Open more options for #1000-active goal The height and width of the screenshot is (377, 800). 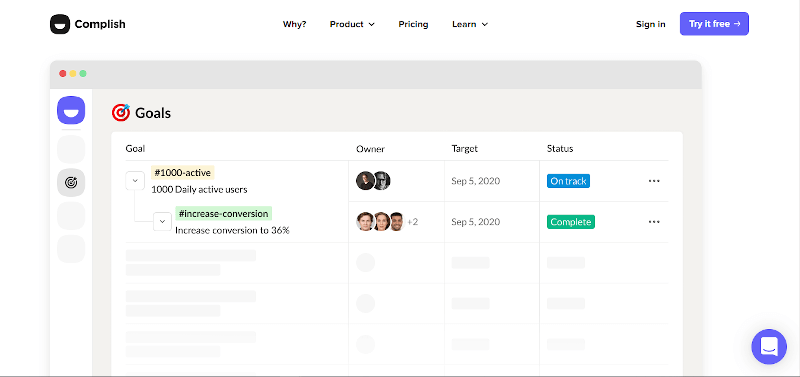click(654, 181)
